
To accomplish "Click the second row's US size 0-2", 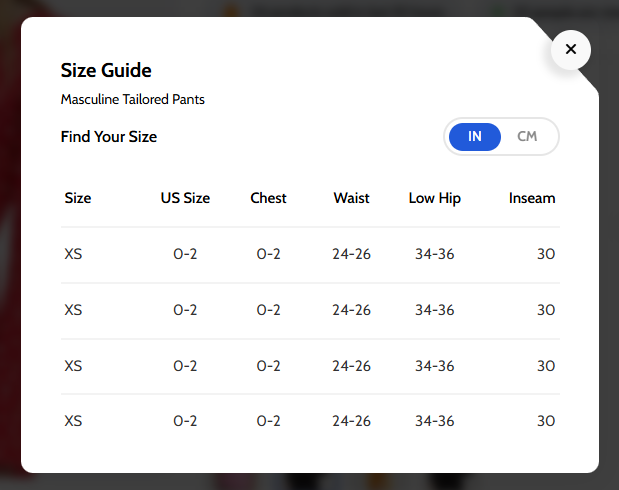I will pos(185,310).
